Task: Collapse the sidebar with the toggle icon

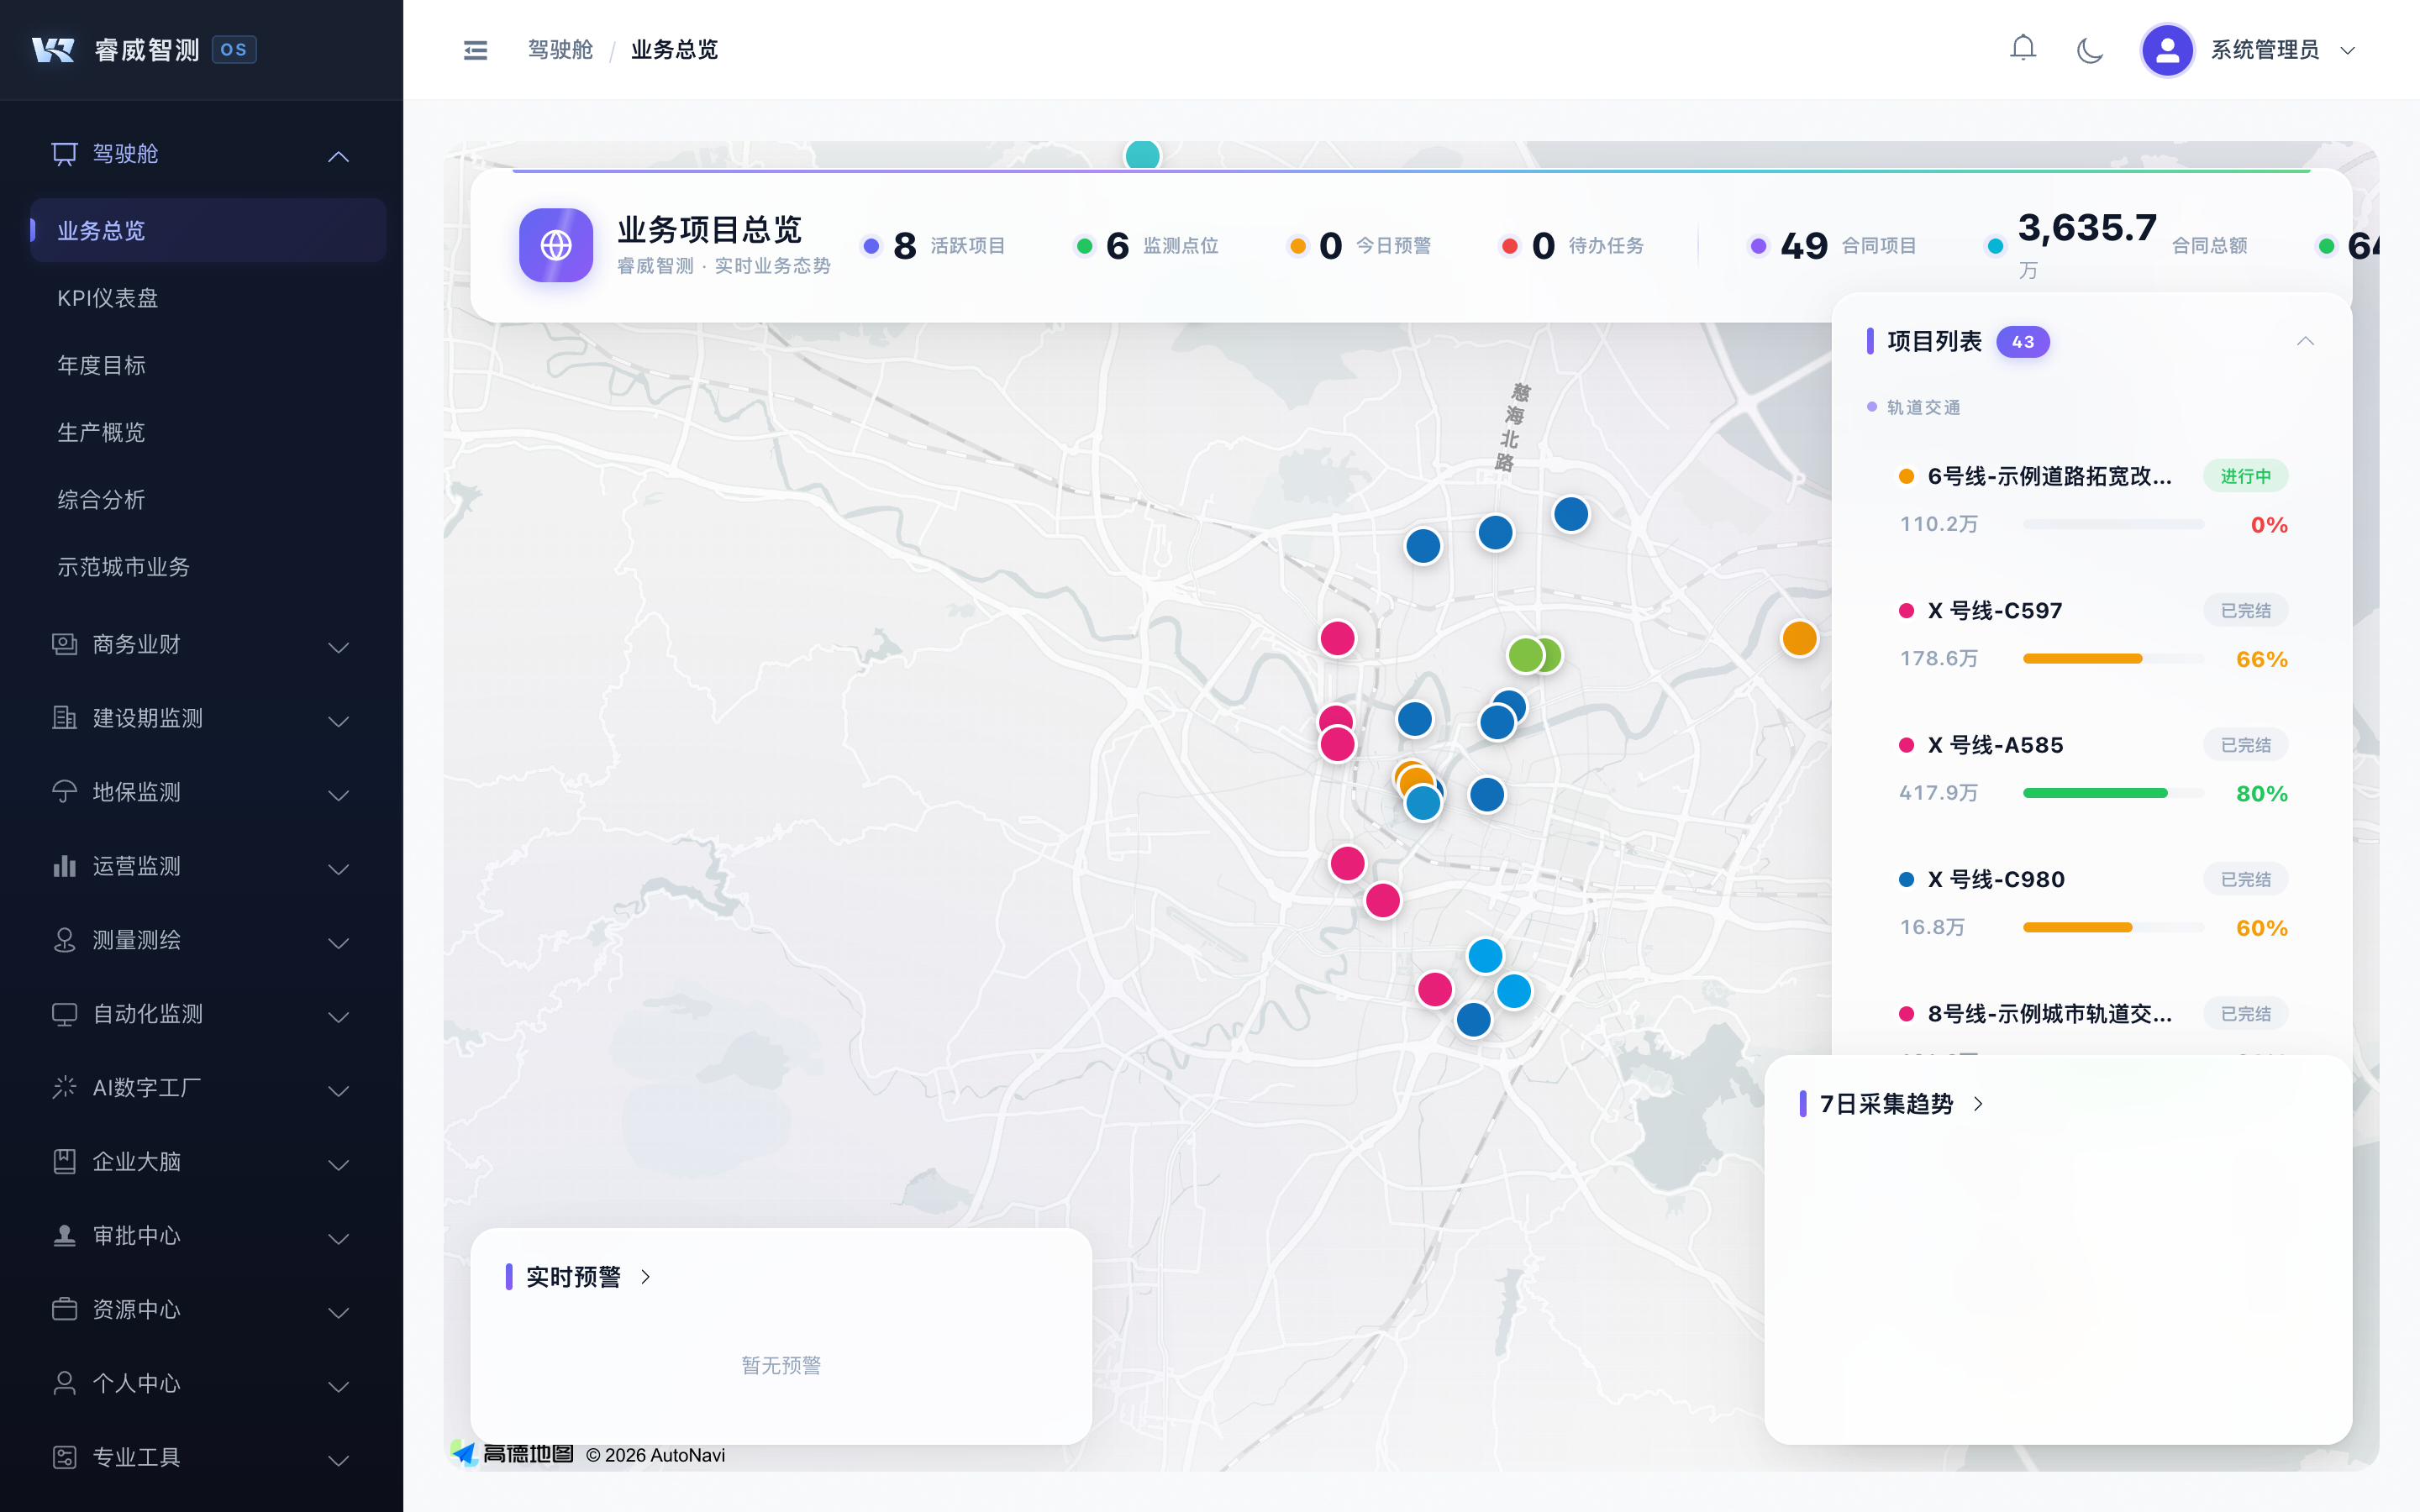Action: pyautogui.click(x=475, y=49)
